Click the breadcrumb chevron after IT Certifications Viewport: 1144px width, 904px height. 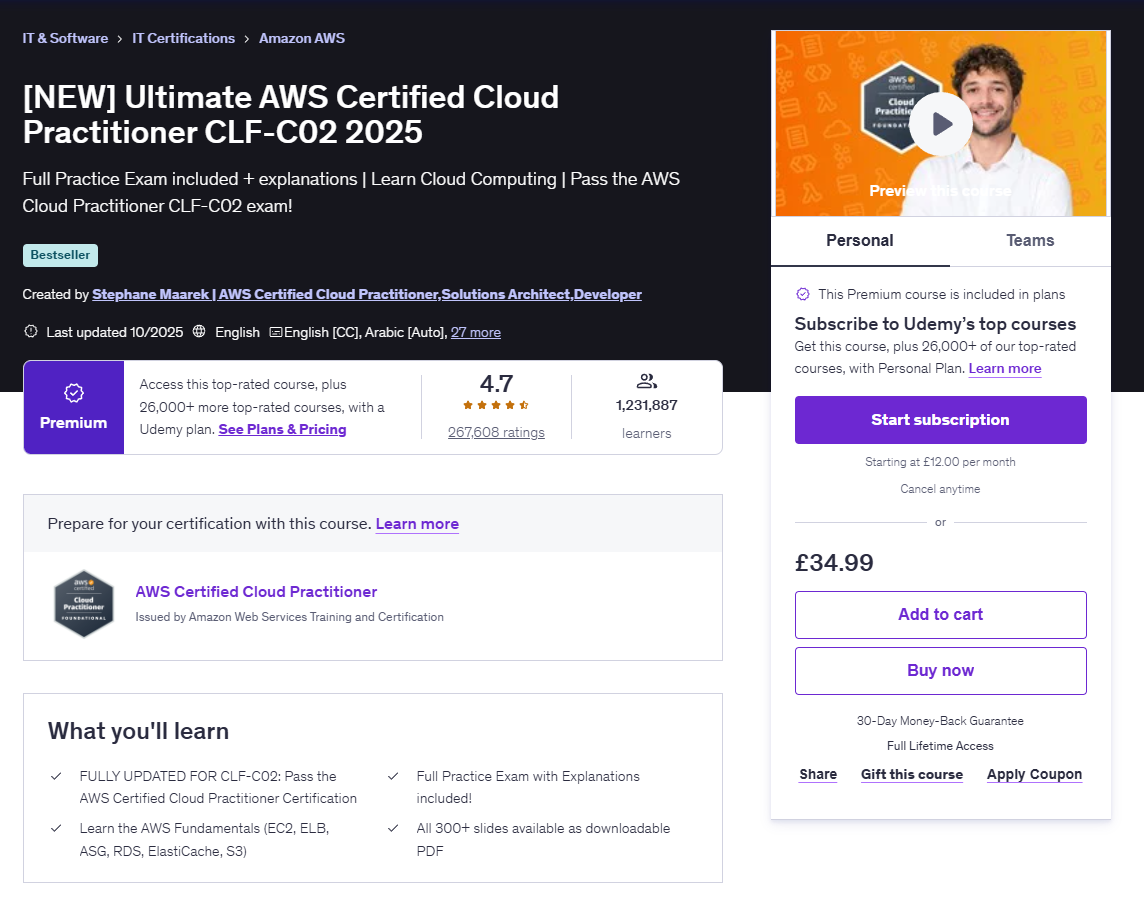click(x=247, y=39)
